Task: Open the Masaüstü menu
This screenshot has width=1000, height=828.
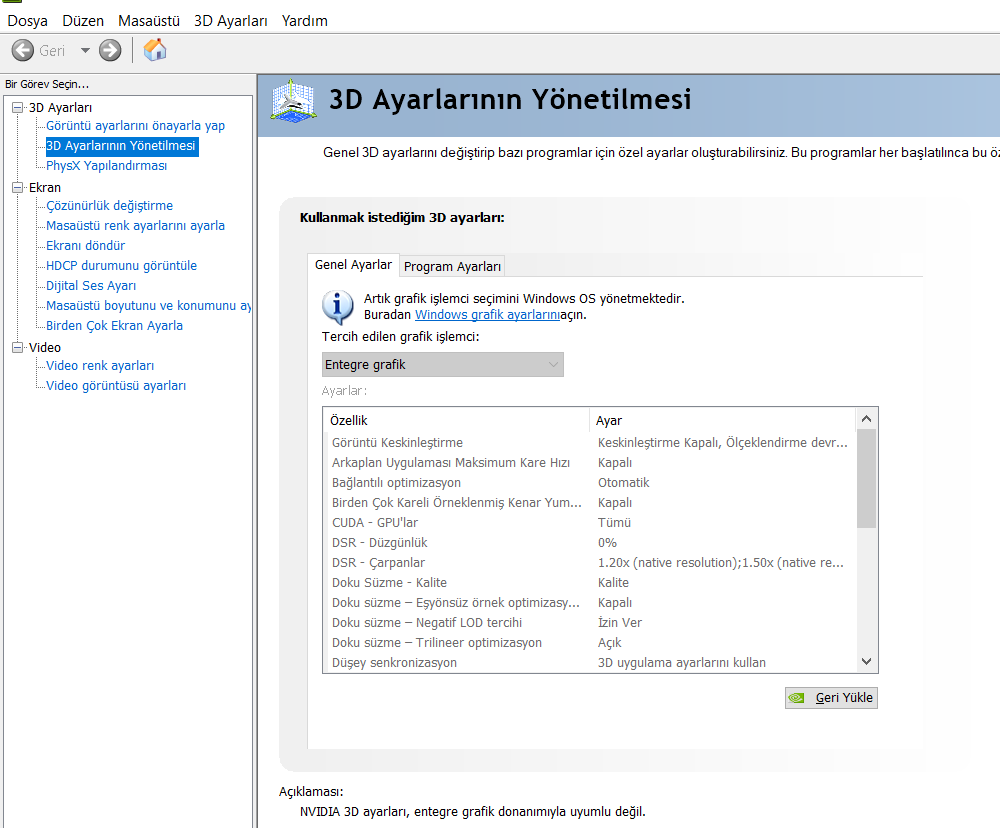Action: coord(149,21)
